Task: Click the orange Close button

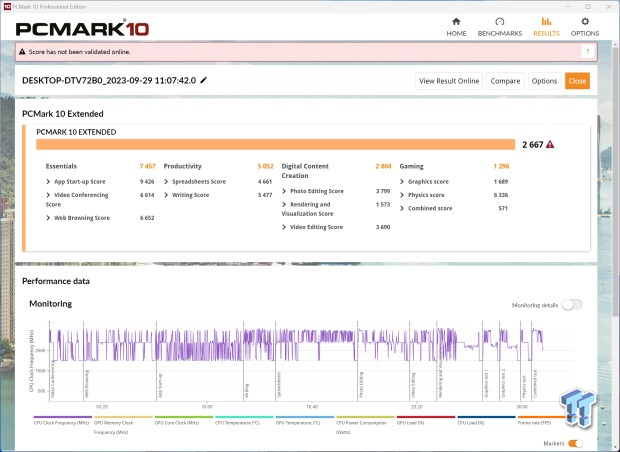Action: [577, 81]
